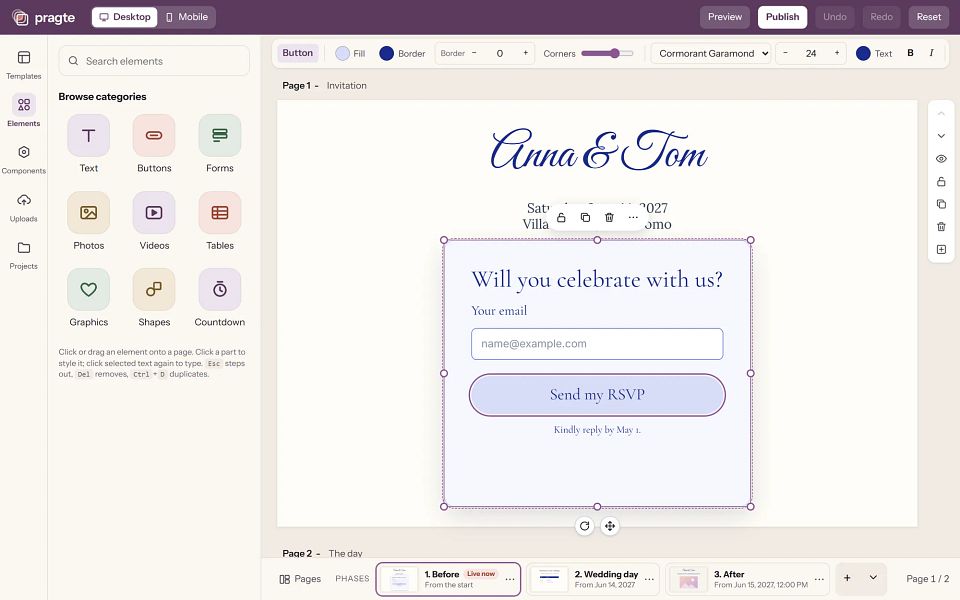Choose the Photos element category
Screen dimensions: 960x600
pos(89,221)
